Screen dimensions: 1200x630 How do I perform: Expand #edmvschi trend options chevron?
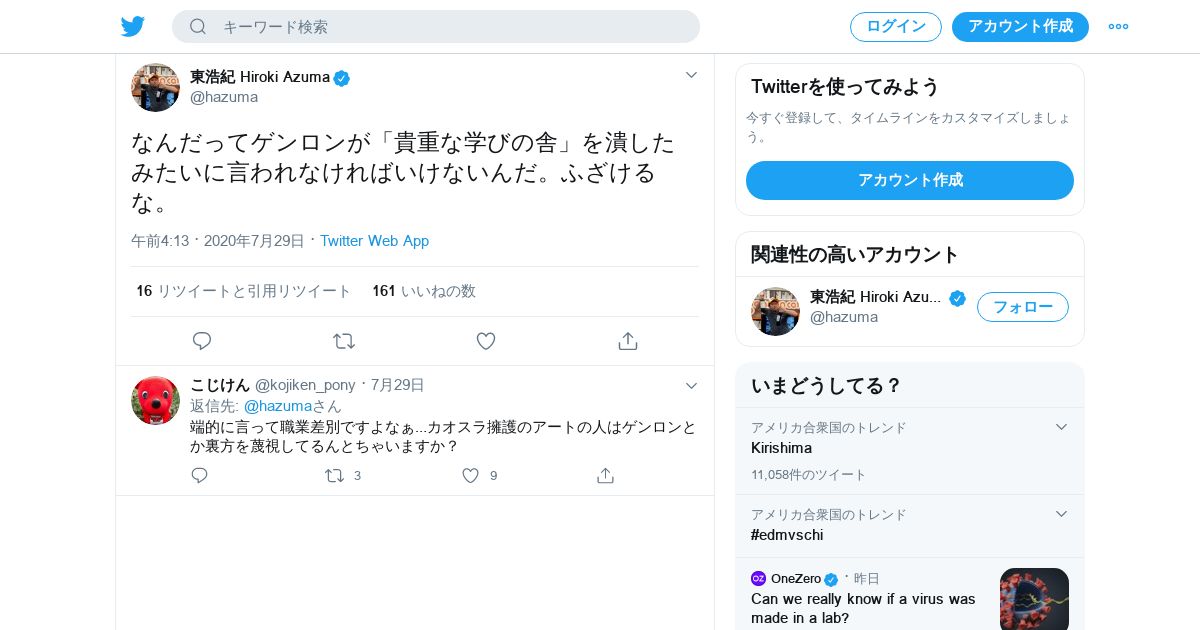tap(1061, 514)
